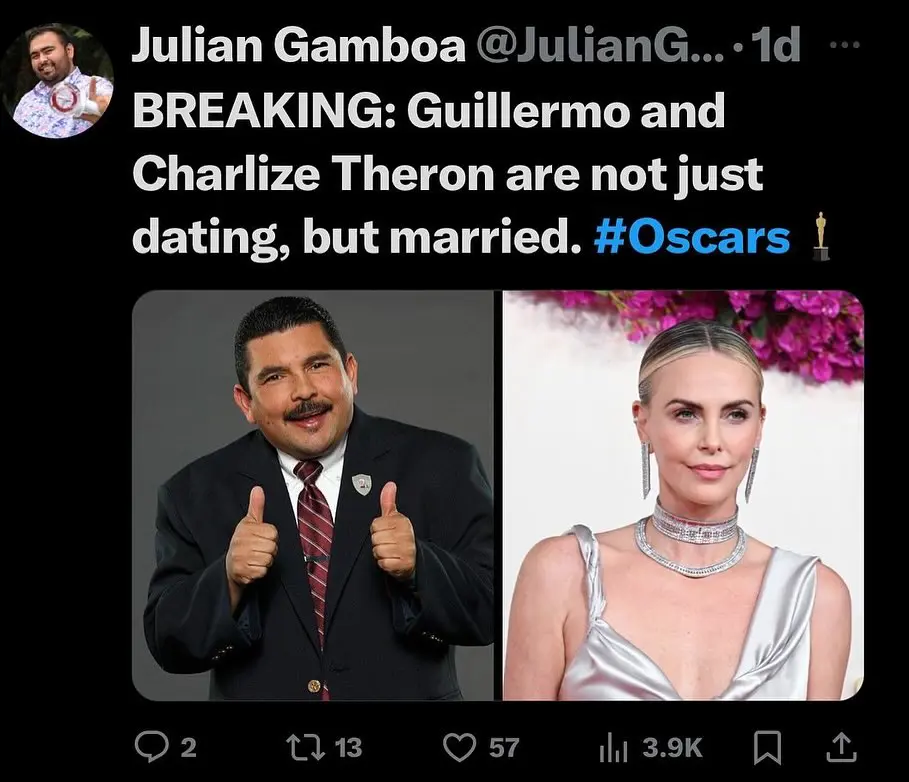Screen dimensions: 909x782
Task: Click the like count 57
Action: coord(503,748)
